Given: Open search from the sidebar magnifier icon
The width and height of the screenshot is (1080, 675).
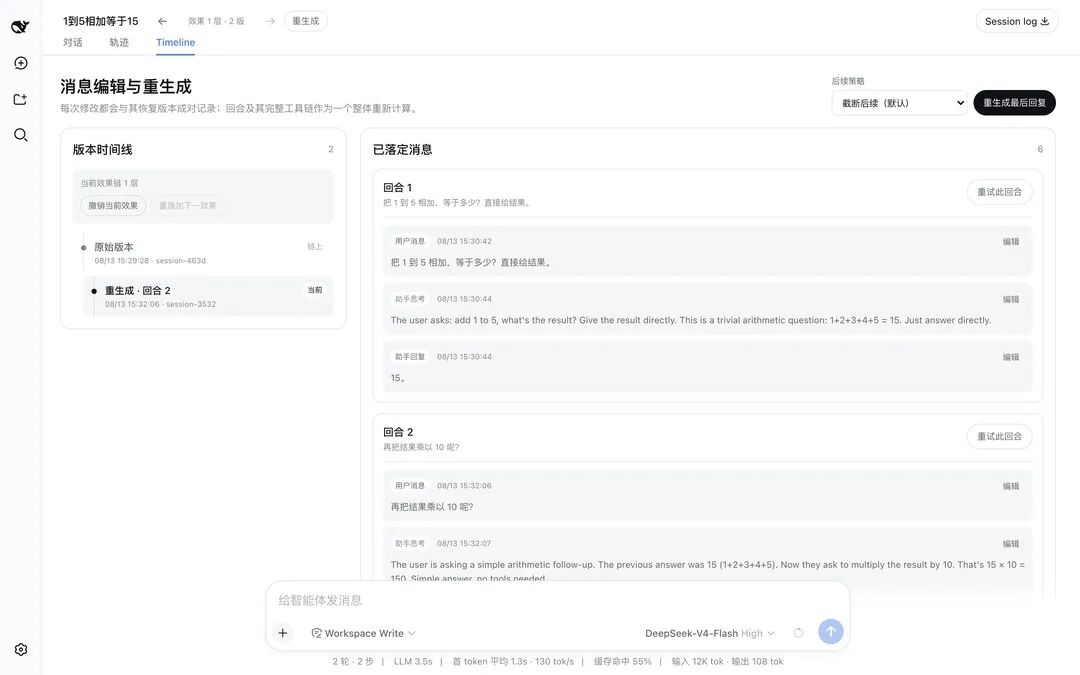Looking at the screenshot, I should pos(21,135).
